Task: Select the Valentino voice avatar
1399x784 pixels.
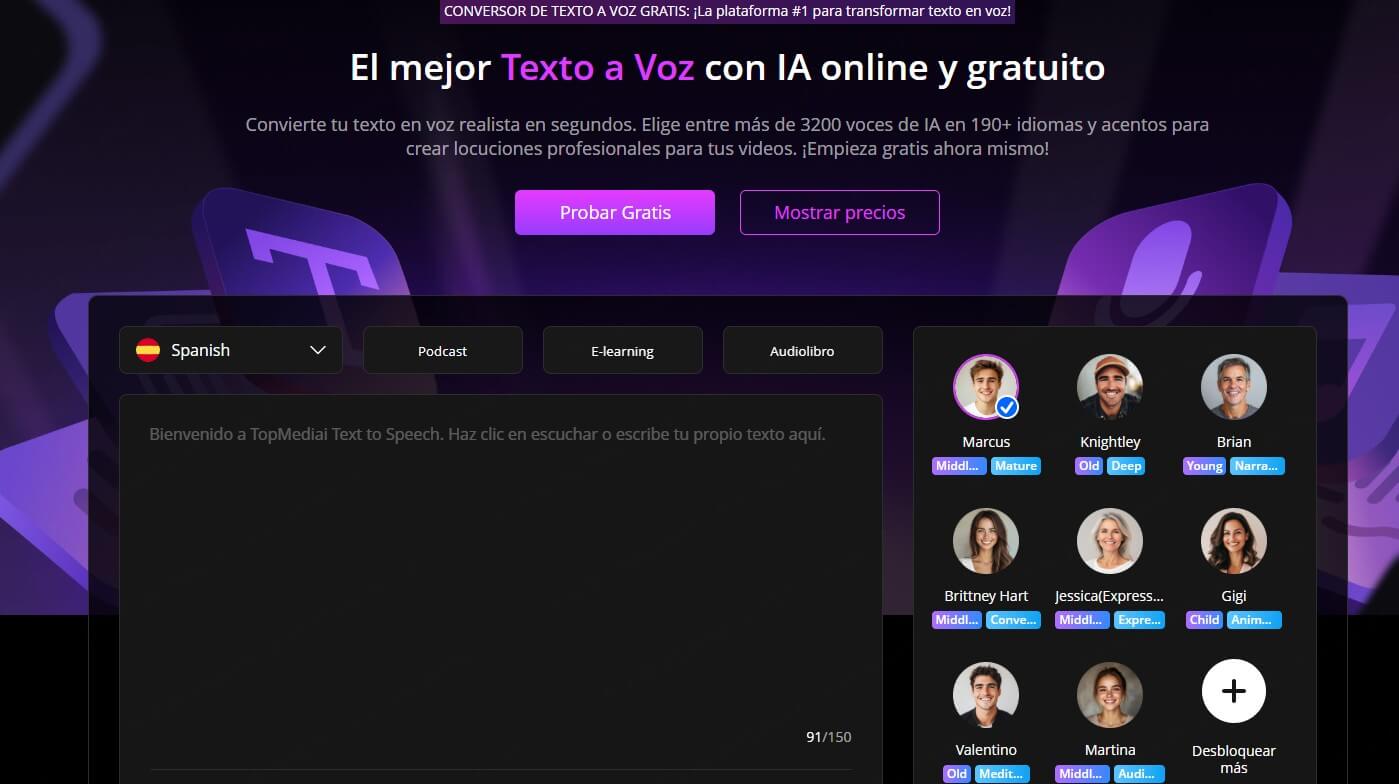Action: pyautogui.click(x=986, y=695)
